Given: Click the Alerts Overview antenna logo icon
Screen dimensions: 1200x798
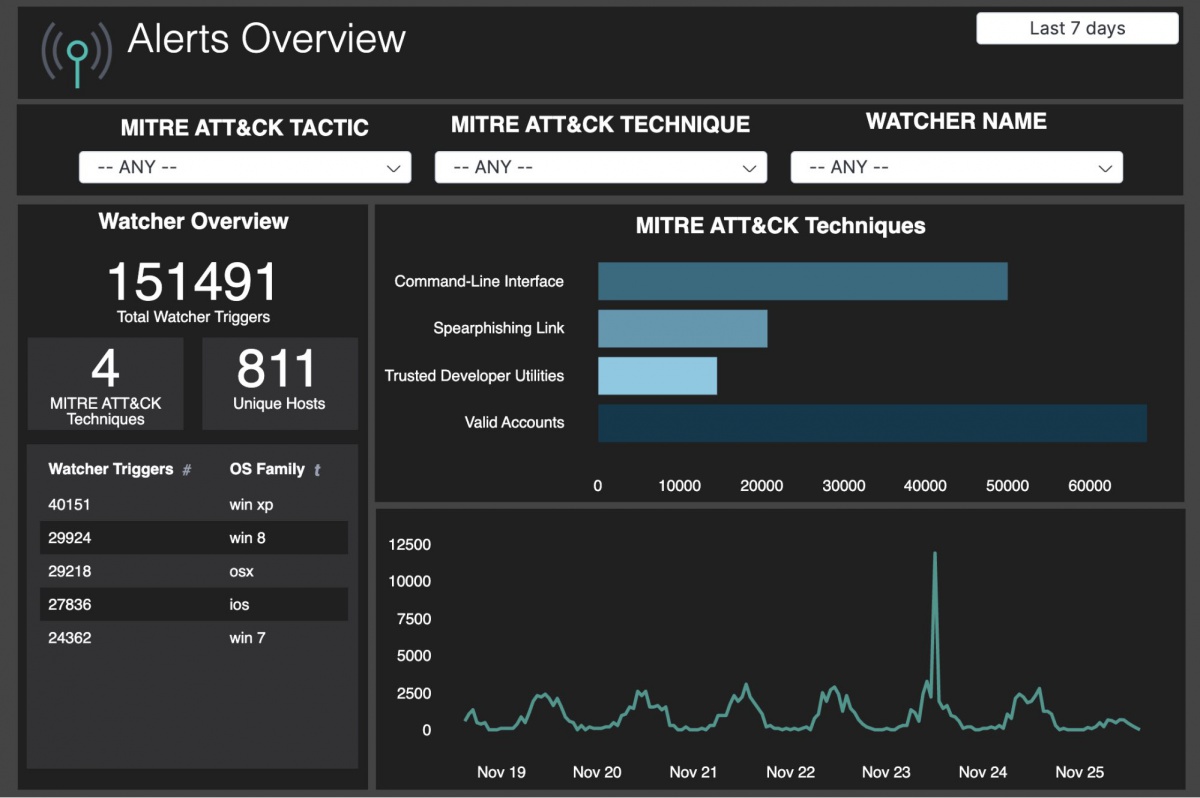Looking at the screenshot, I should tap(77, 54).
